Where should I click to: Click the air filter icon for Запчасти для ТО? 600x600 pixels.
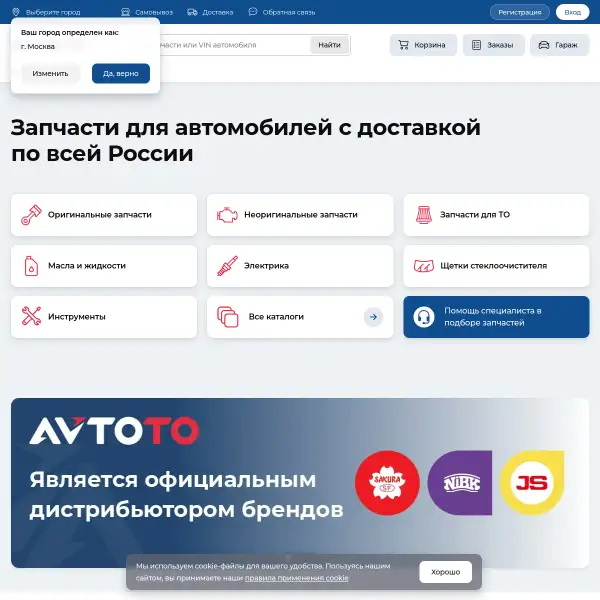coord(424,215)
